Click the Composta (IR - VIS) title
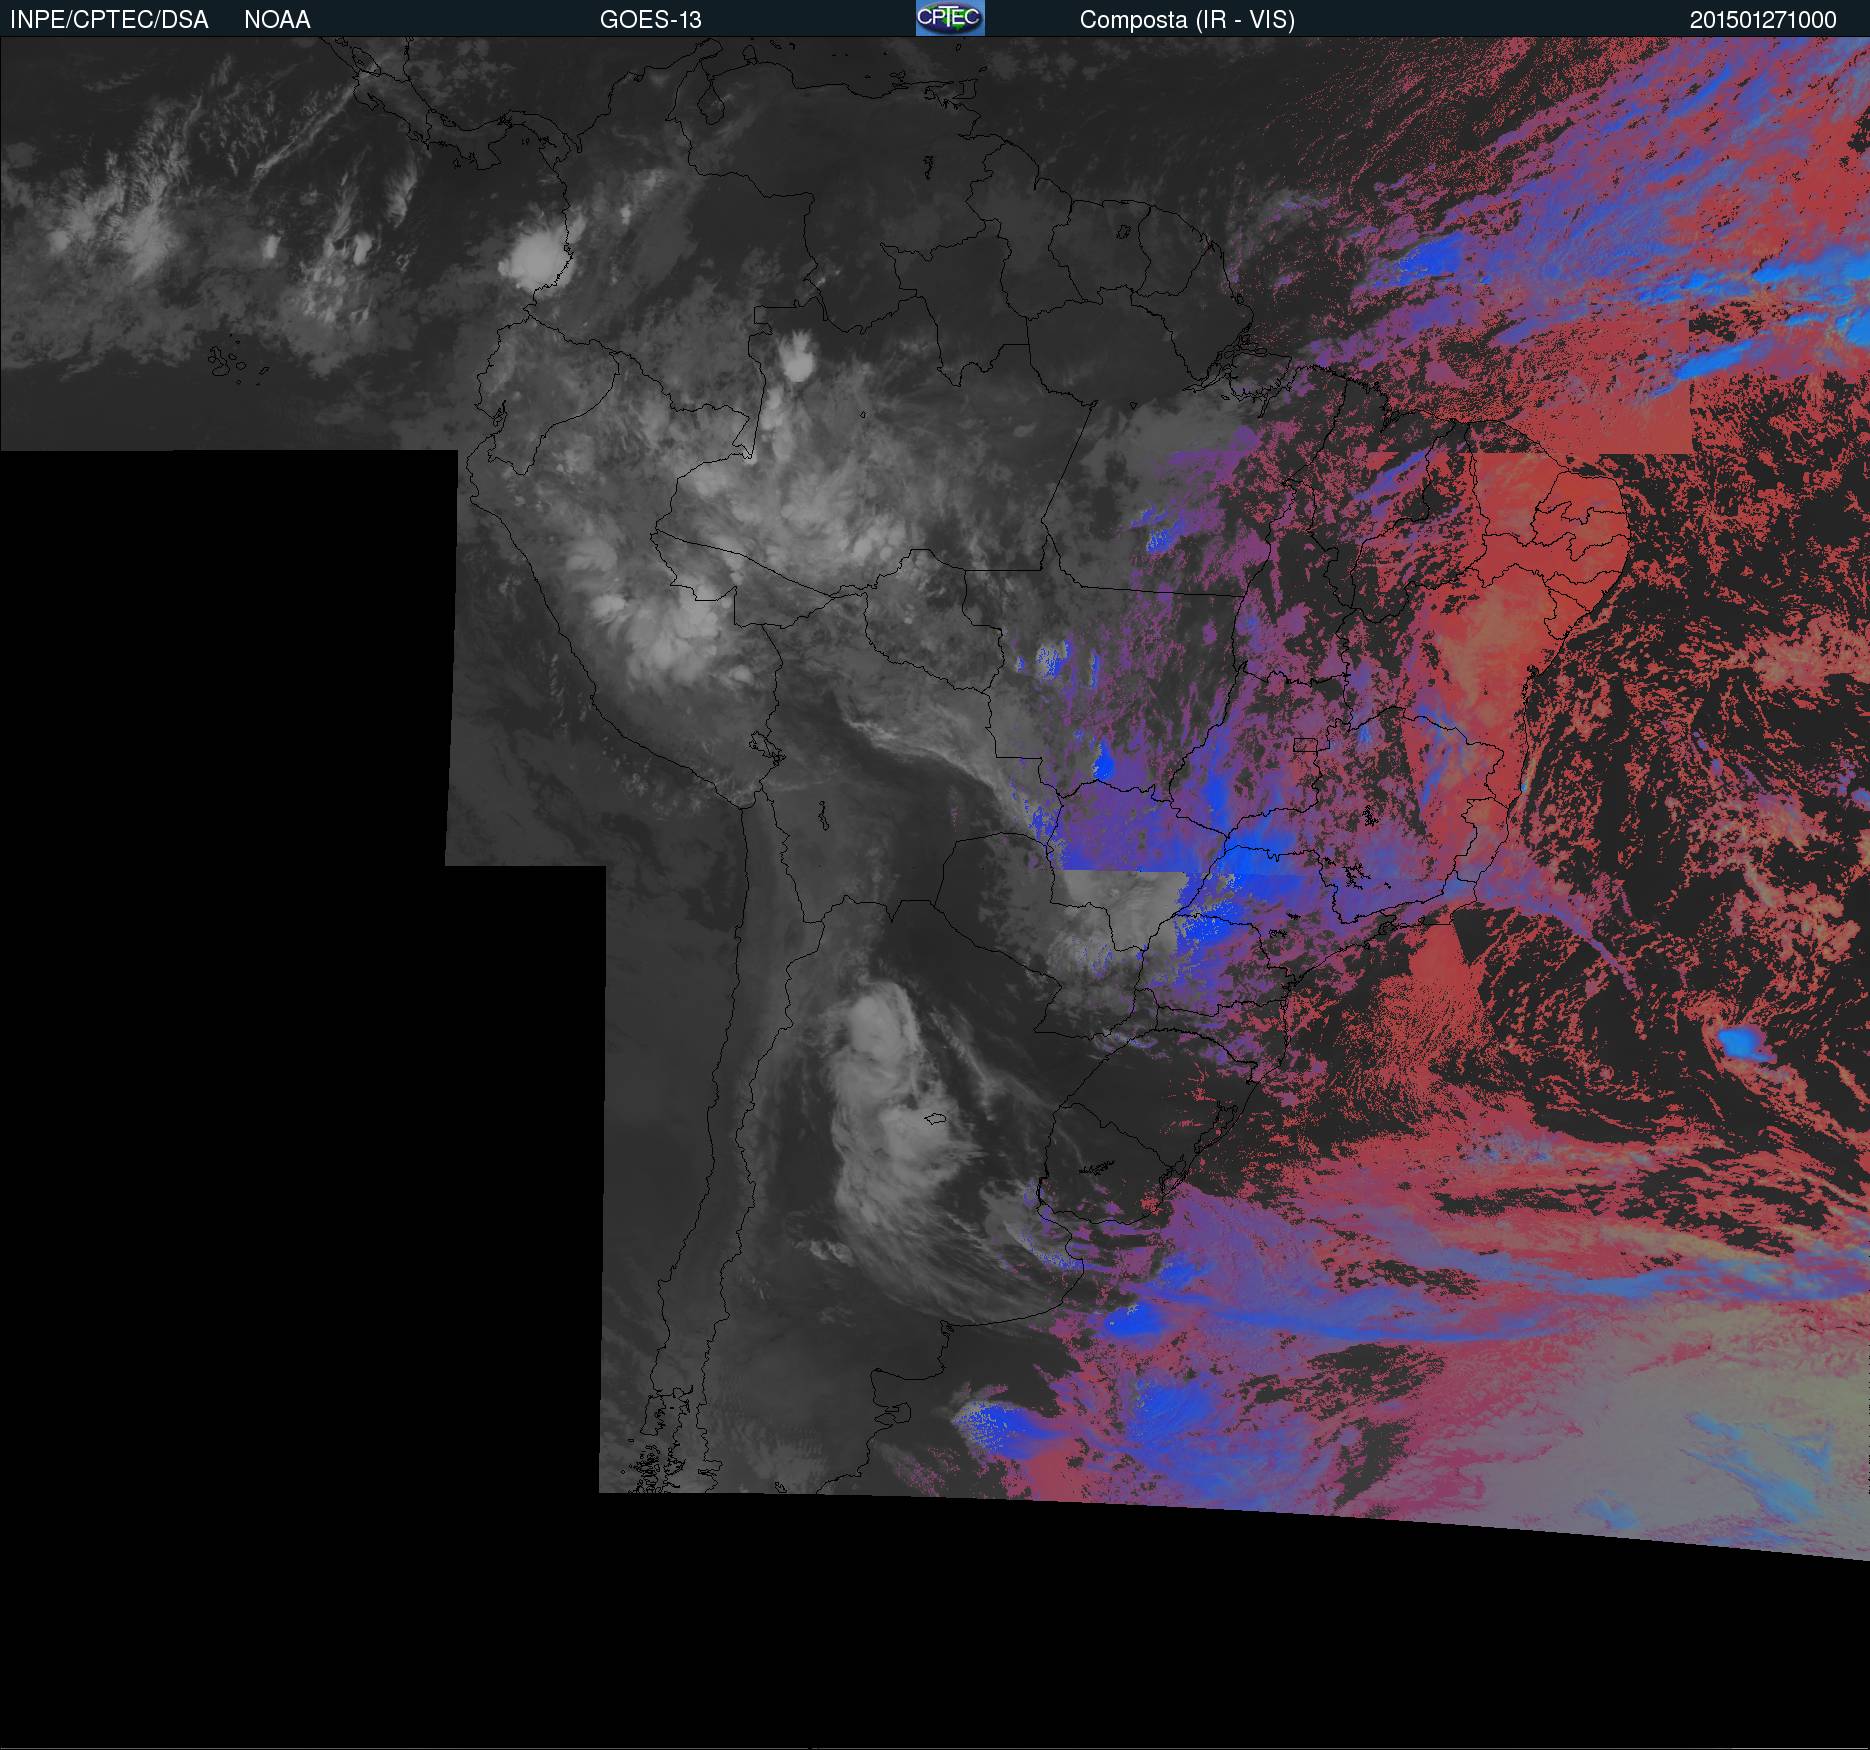The height and width of the screenshot is (1750, 1870). click(1187, 20)
